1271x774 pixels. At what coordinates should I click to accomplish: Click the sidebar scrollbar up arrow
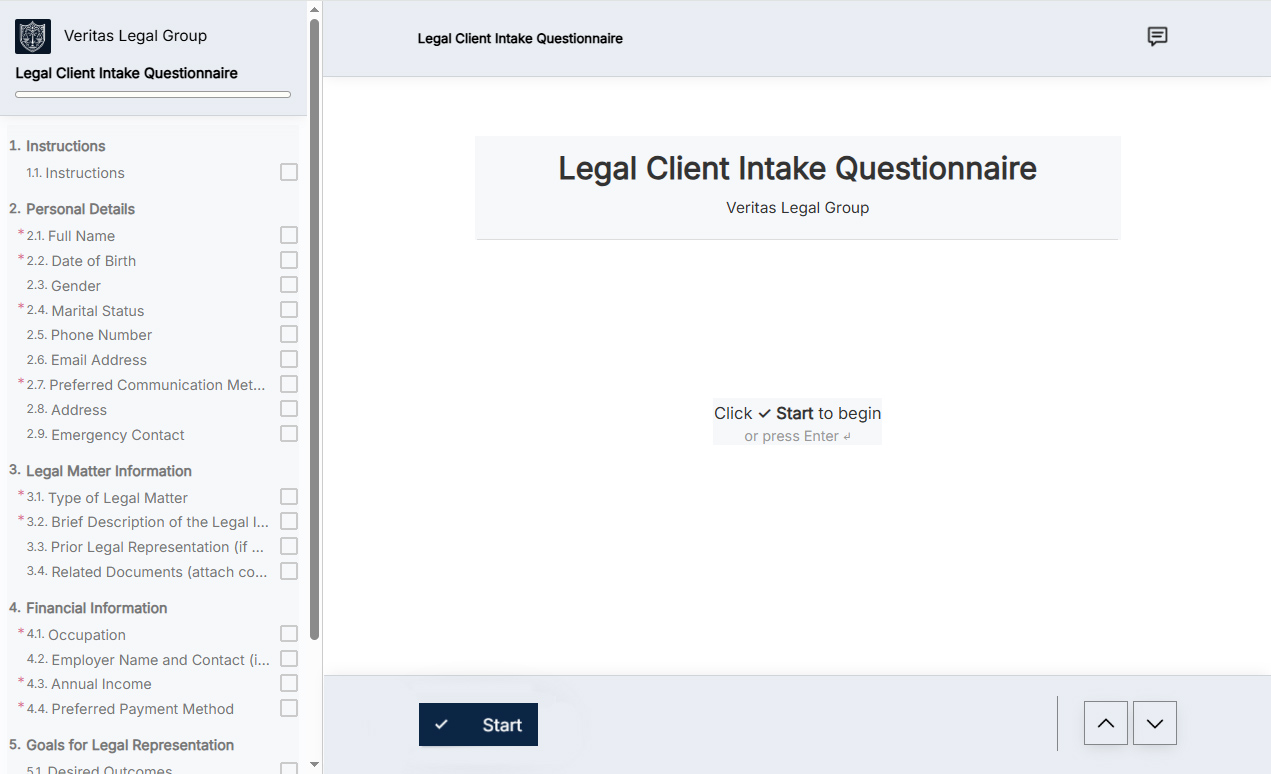(314, 9)
